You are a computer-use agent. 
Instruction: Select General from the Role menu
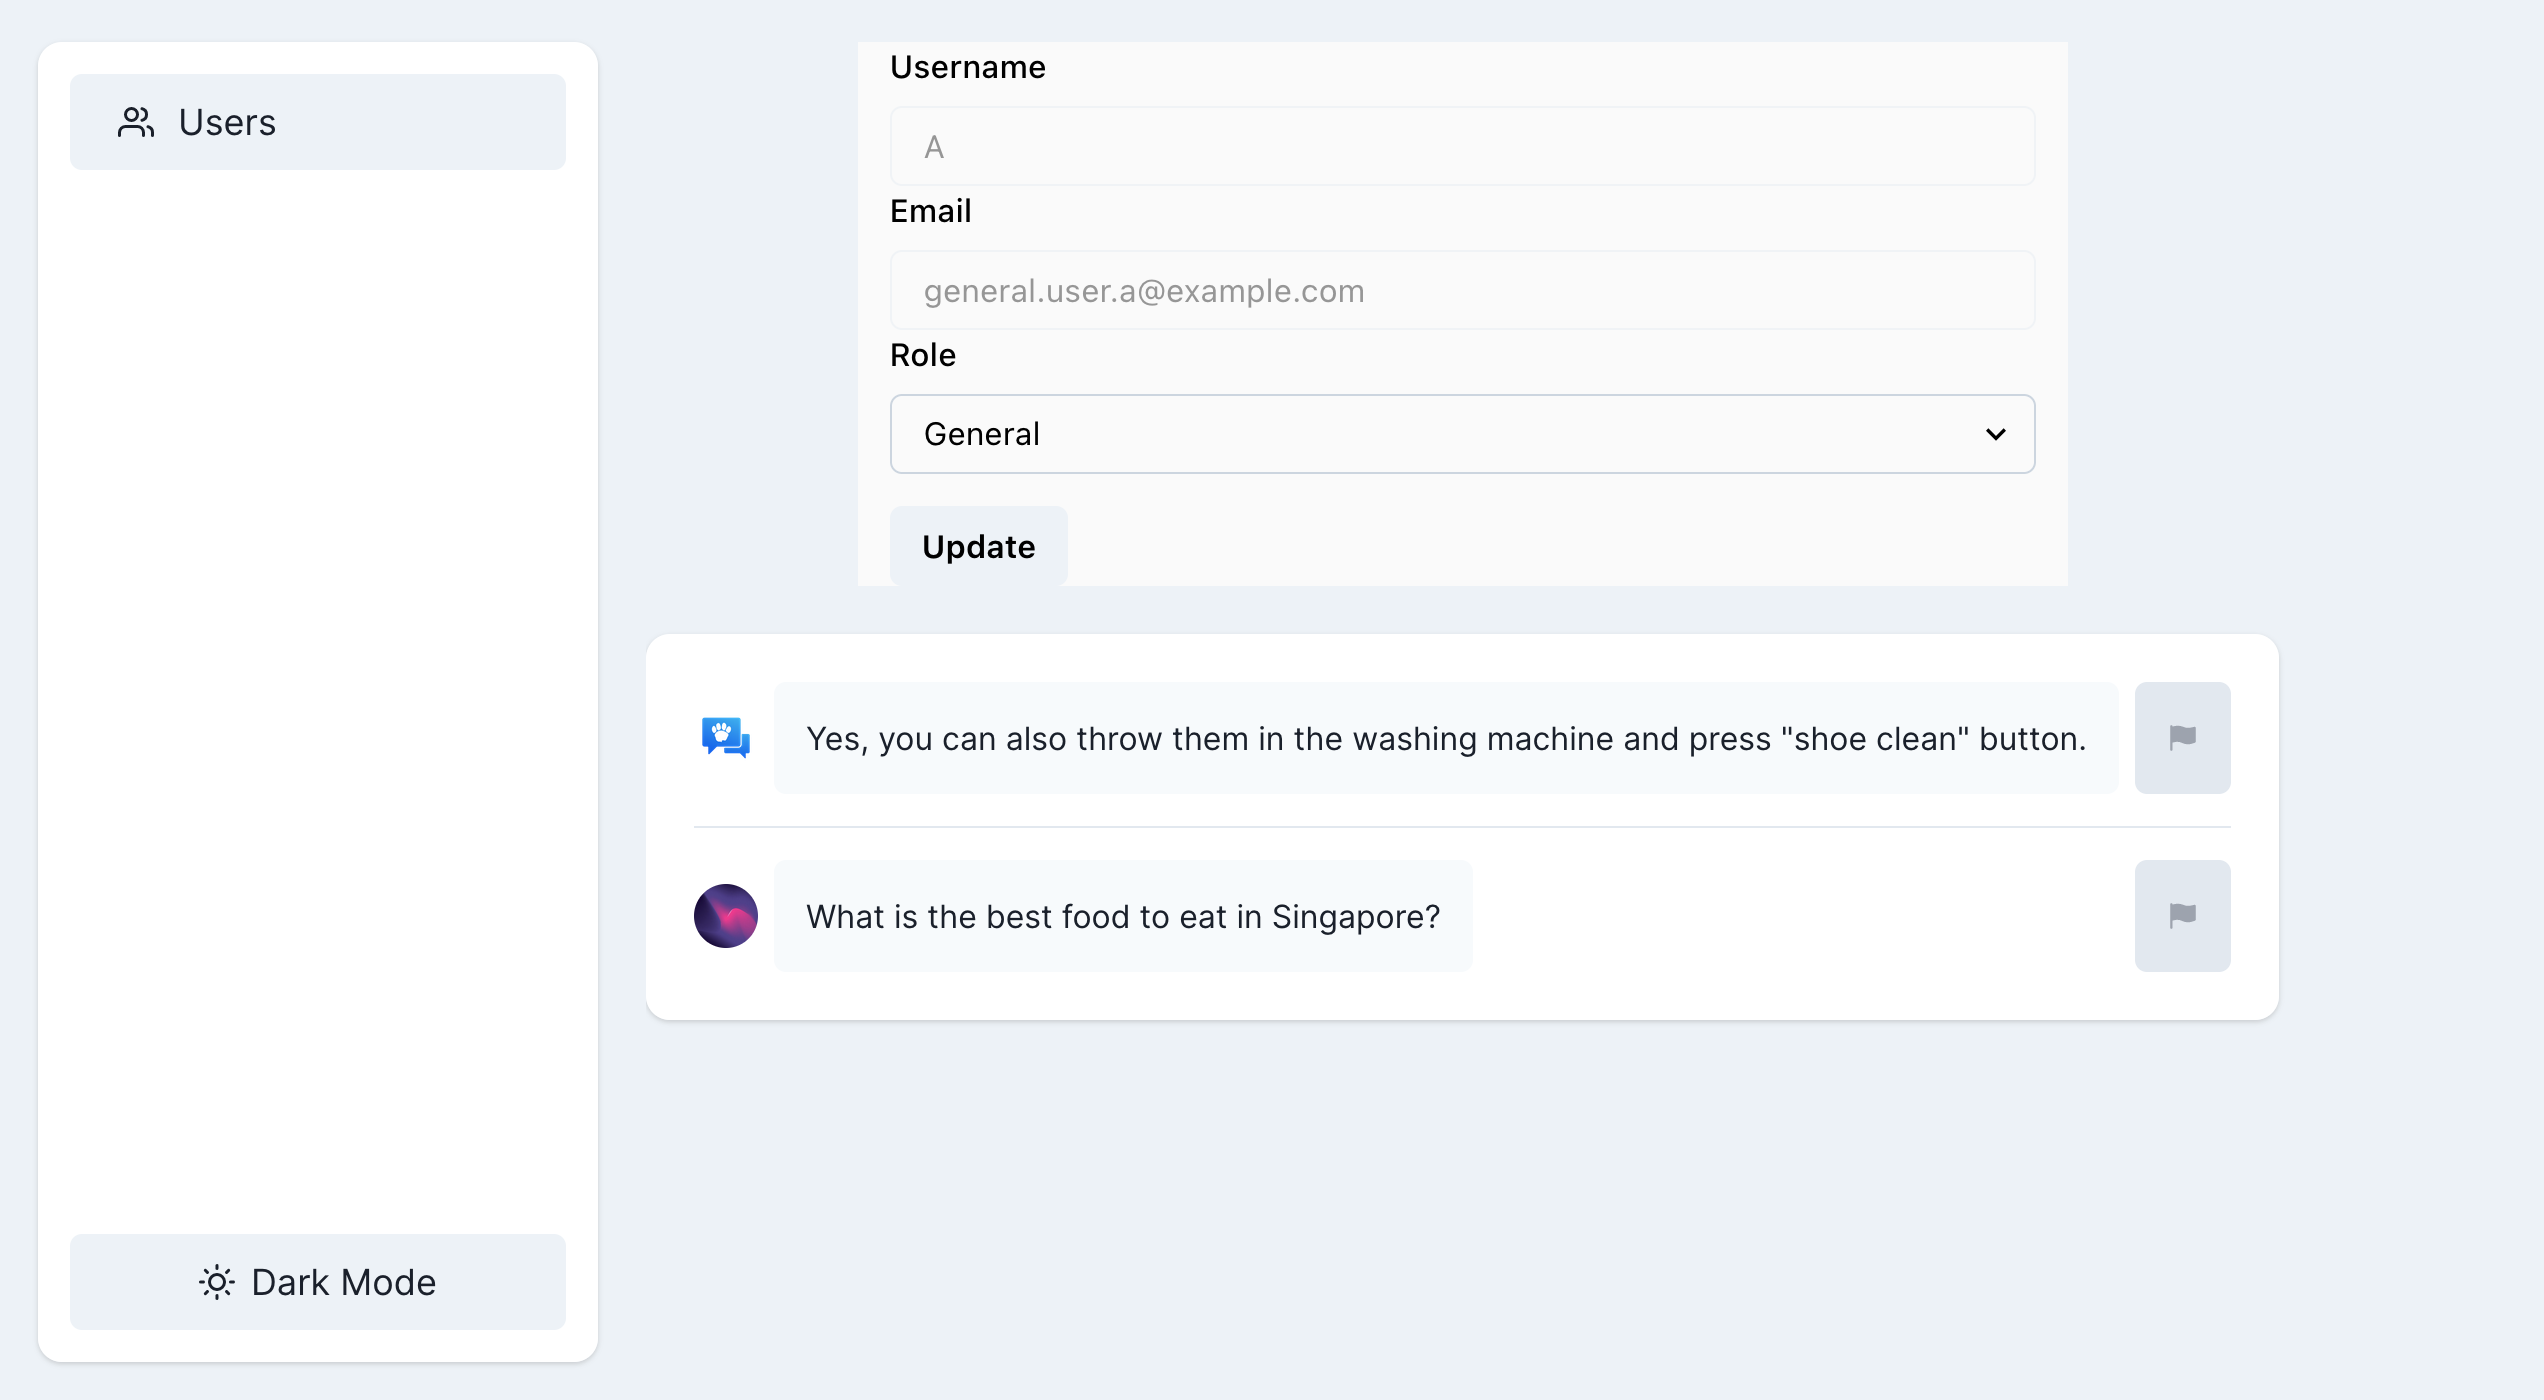tap(1463, 434)
